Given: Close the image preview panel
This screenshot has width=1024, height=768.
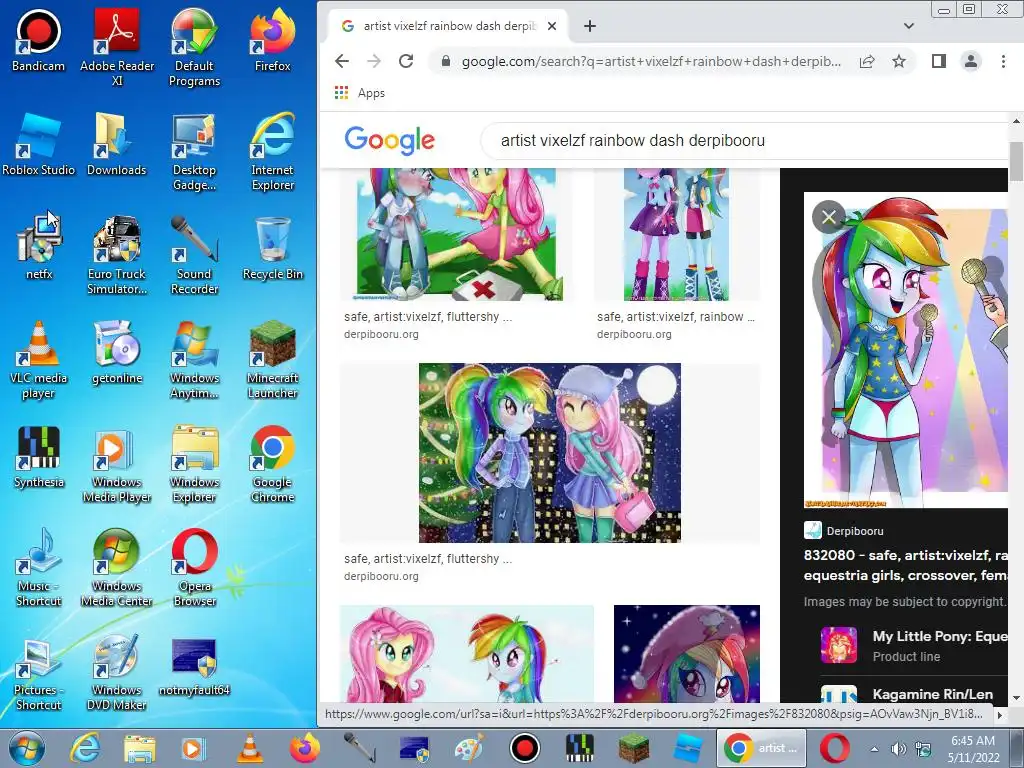Looking at the screenshot, I should tap(829, 217).
